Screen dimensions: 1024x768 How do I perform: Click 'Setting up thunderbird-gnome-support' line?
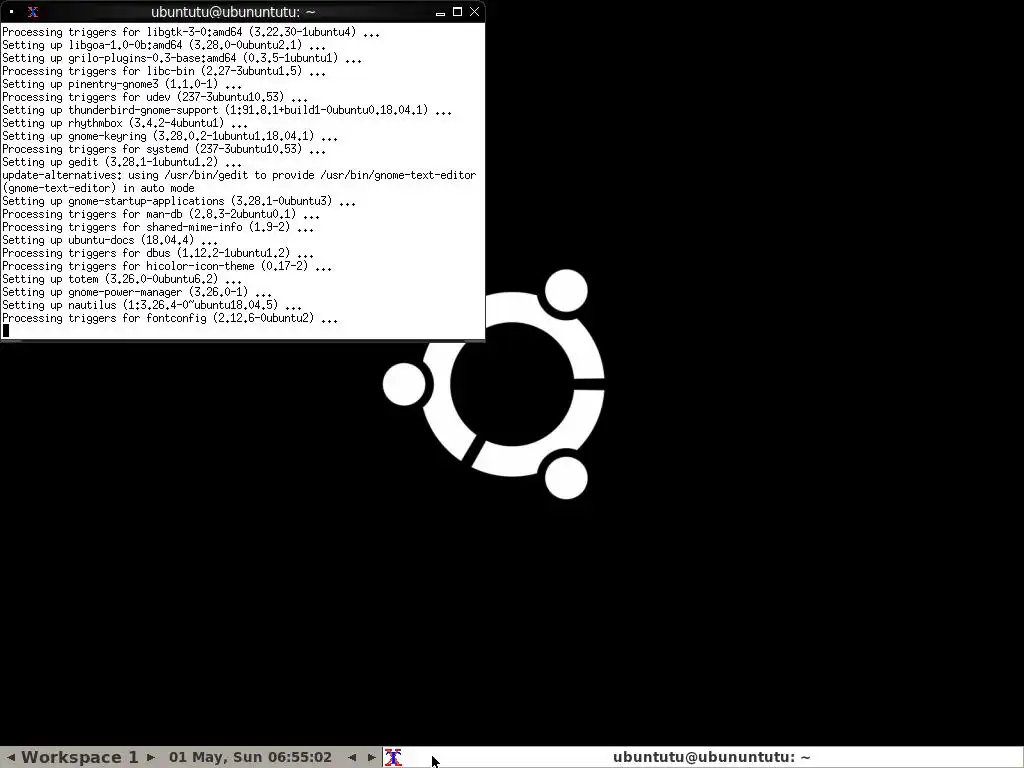coord(227,110)
